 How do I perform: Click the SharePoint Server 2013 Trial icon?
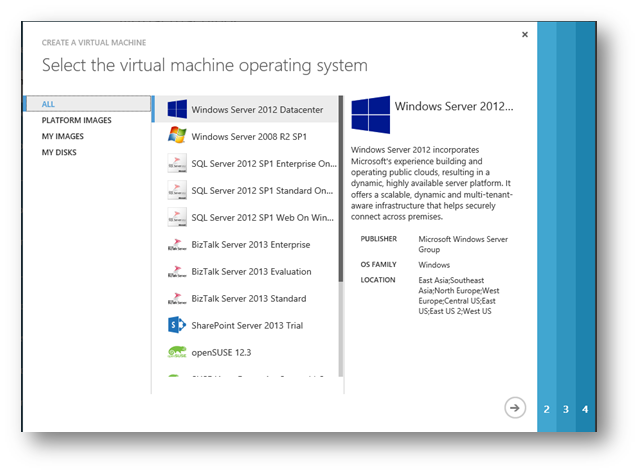point(177,325)
